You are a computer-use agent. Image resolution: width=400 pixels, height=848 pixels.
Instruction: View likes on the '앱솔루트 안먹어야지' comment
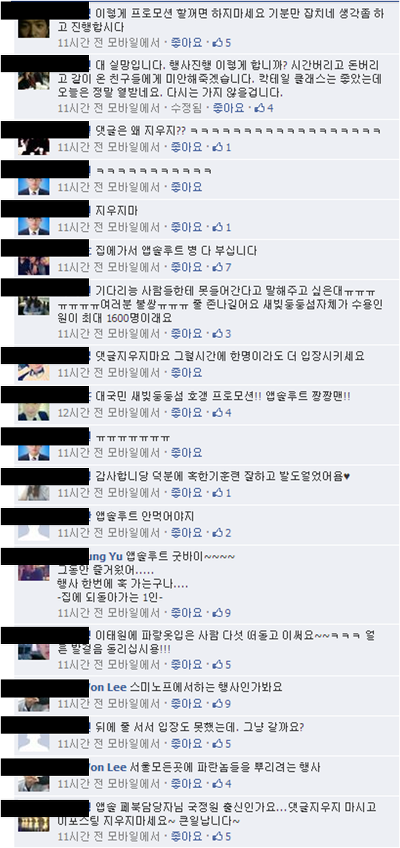coord(222,533)
